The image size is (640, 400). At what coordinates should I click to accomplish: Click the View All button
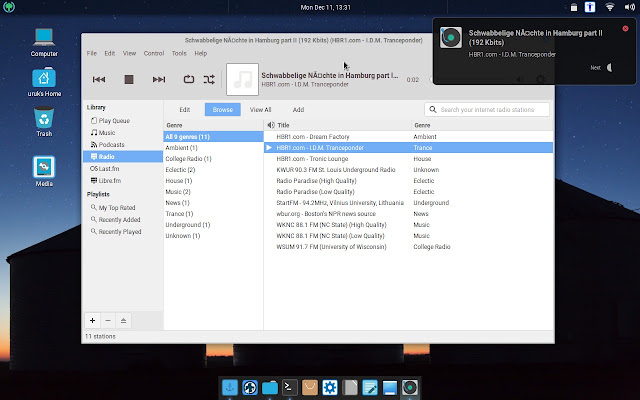tap(260, 109)
